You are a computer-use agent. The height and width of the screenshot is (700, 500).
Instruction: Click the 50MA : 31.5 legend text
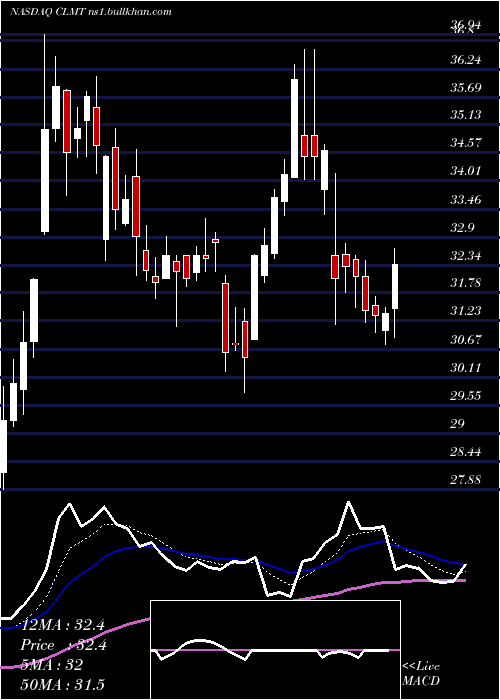[x=62, y=684]
